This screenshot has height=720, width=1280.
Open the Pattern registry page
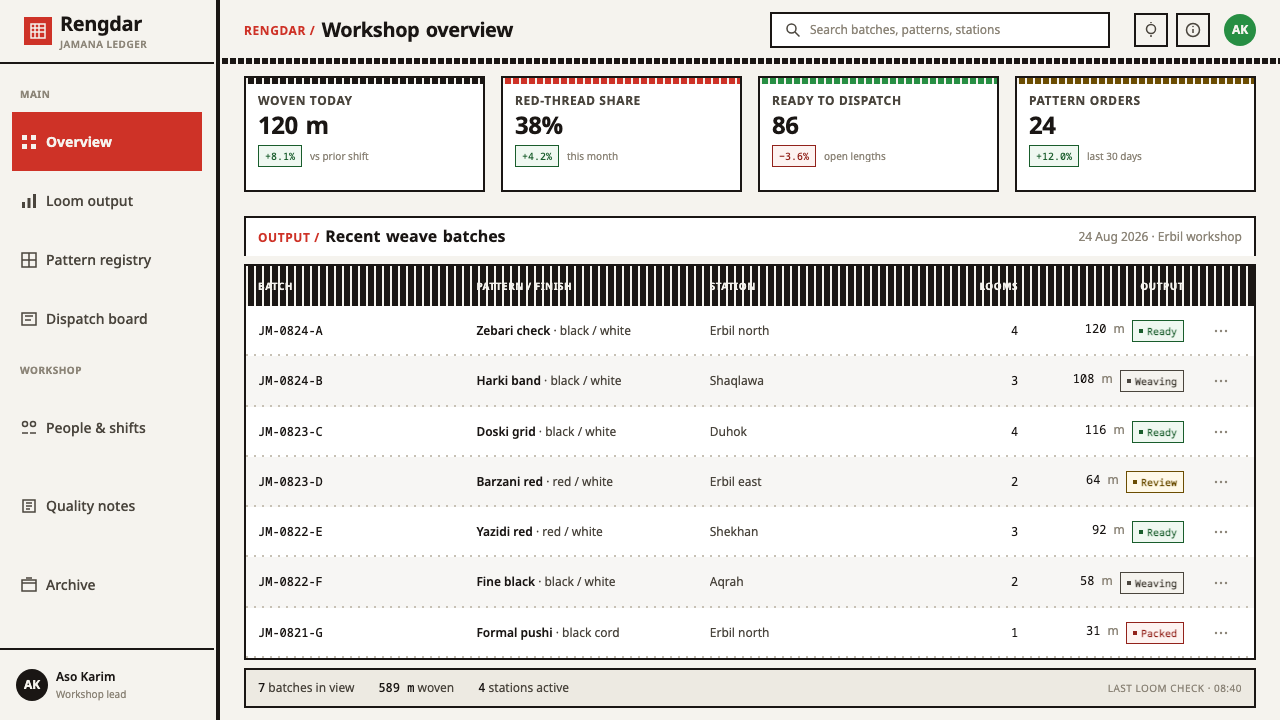click(x=107, y=260)
